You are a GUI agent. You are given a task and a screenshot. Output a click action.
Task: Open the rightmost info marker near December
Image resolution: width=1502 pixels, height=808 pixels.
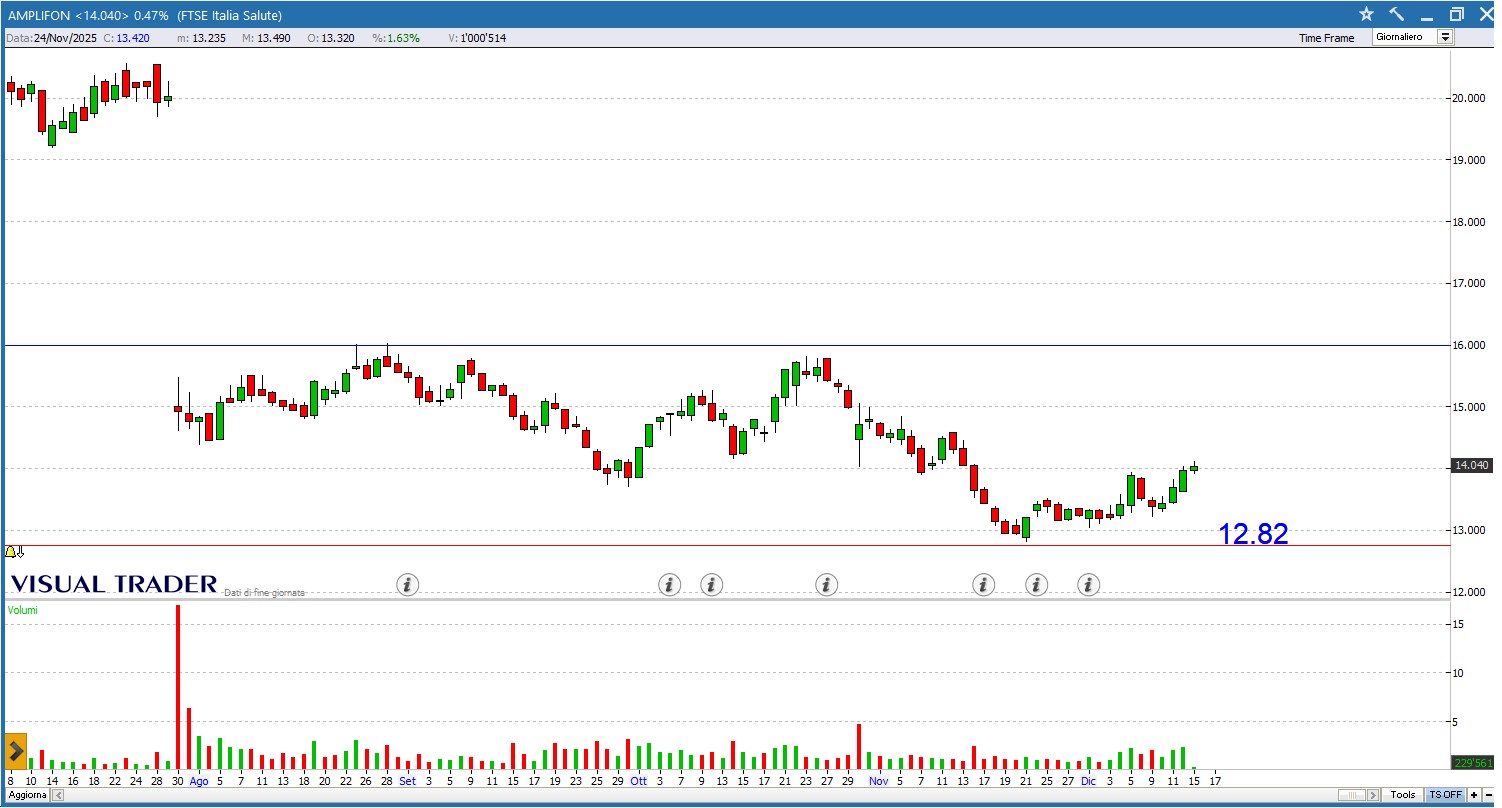[x=1089, y=585]
